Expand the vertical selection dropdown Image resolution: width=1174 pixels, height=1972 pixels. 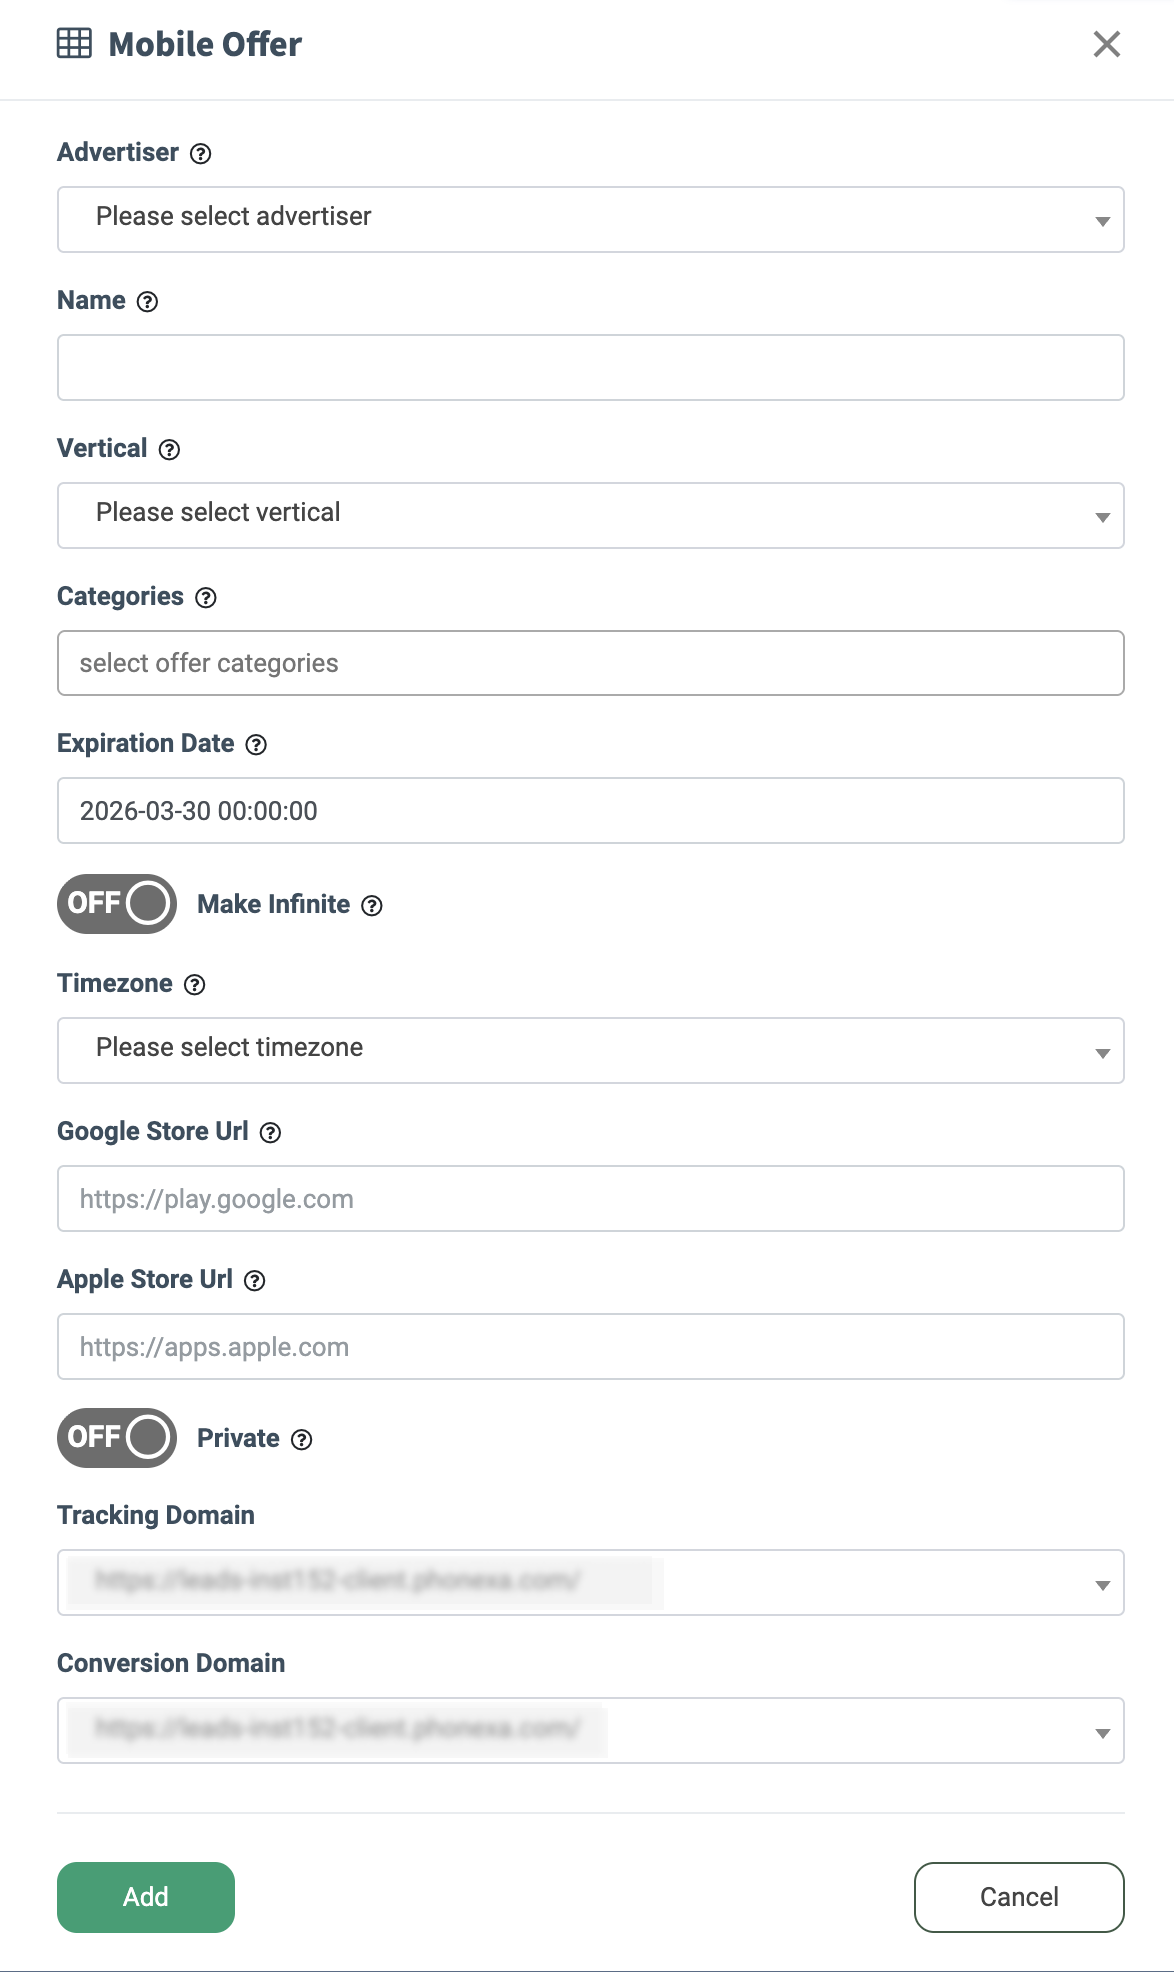tap(590, 516)
